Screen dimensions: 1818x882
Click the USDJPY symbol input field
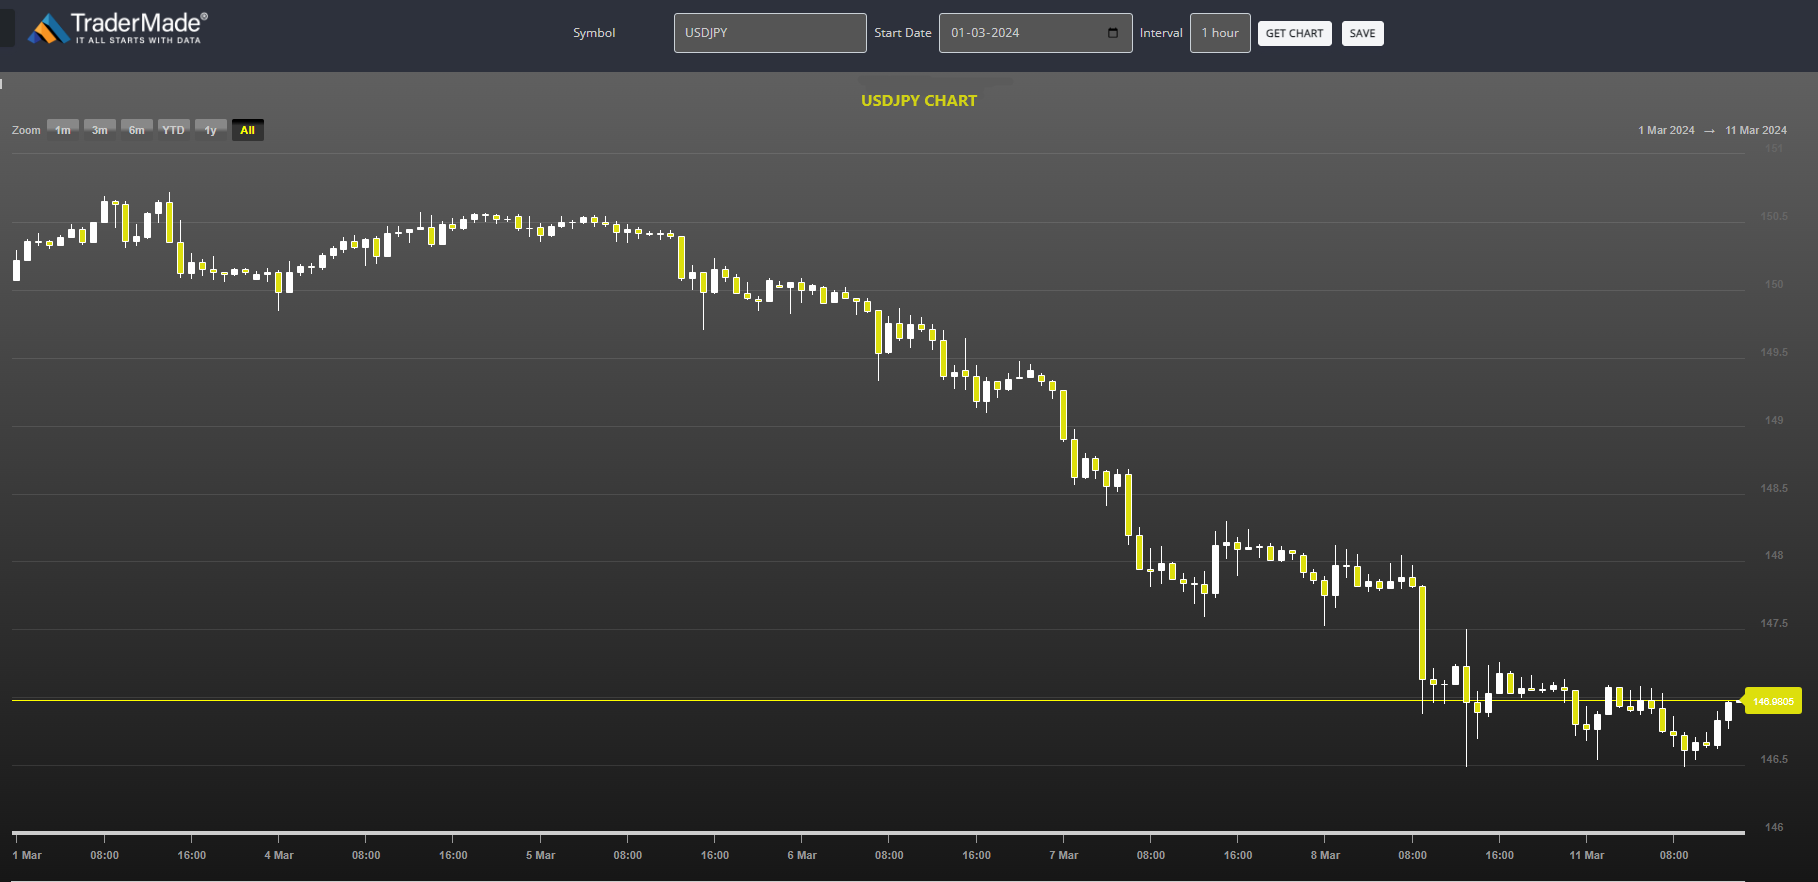tap(770, 33)
